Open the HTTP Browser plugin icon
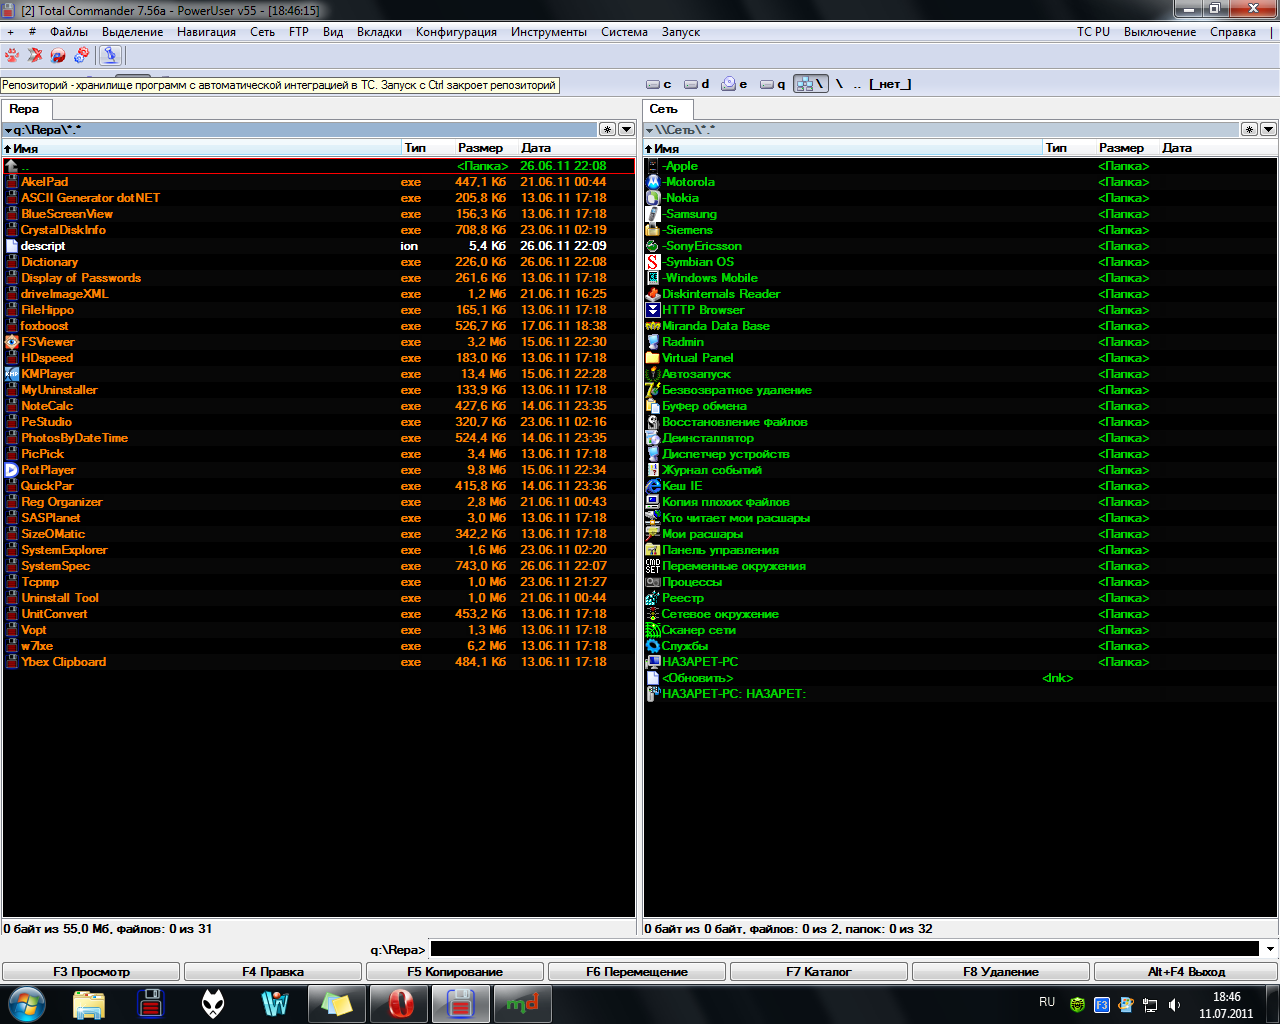The image size is (1280, 1024). [653, 310]
